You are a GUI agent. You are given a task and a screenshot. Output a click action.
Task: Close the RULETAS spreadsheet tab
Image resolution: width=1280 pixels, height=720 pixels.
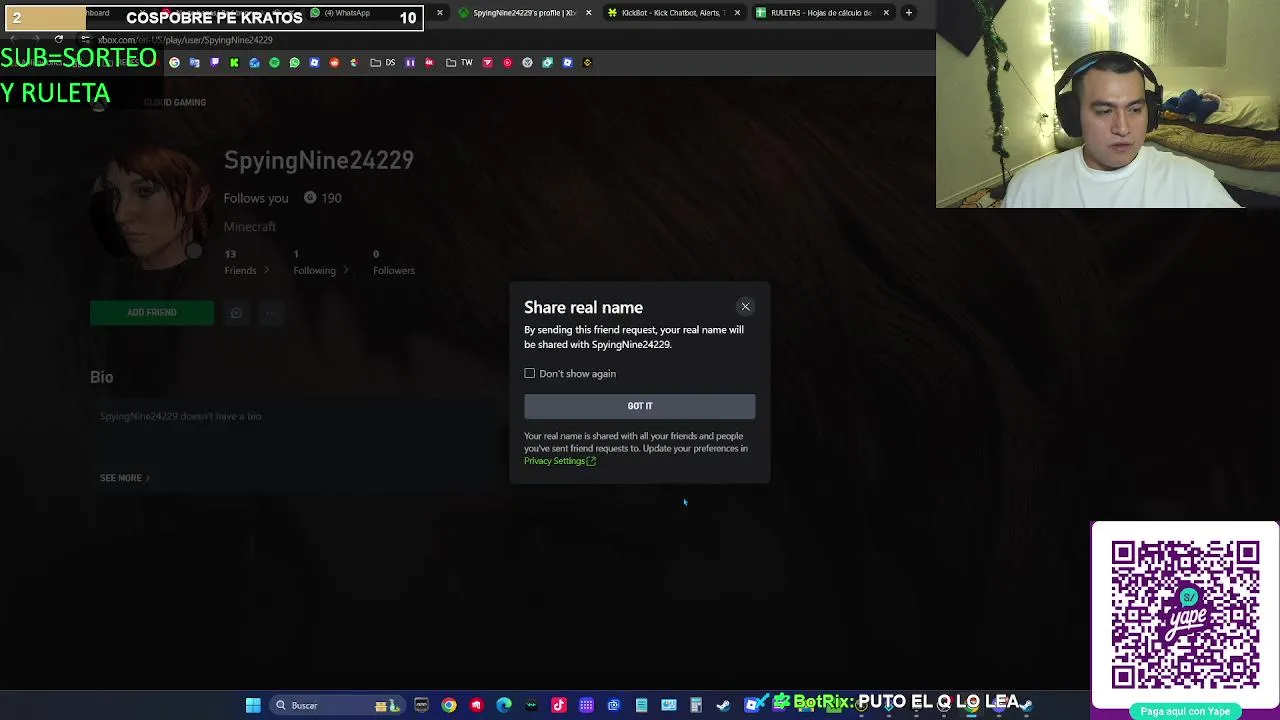tap(886, 13)
